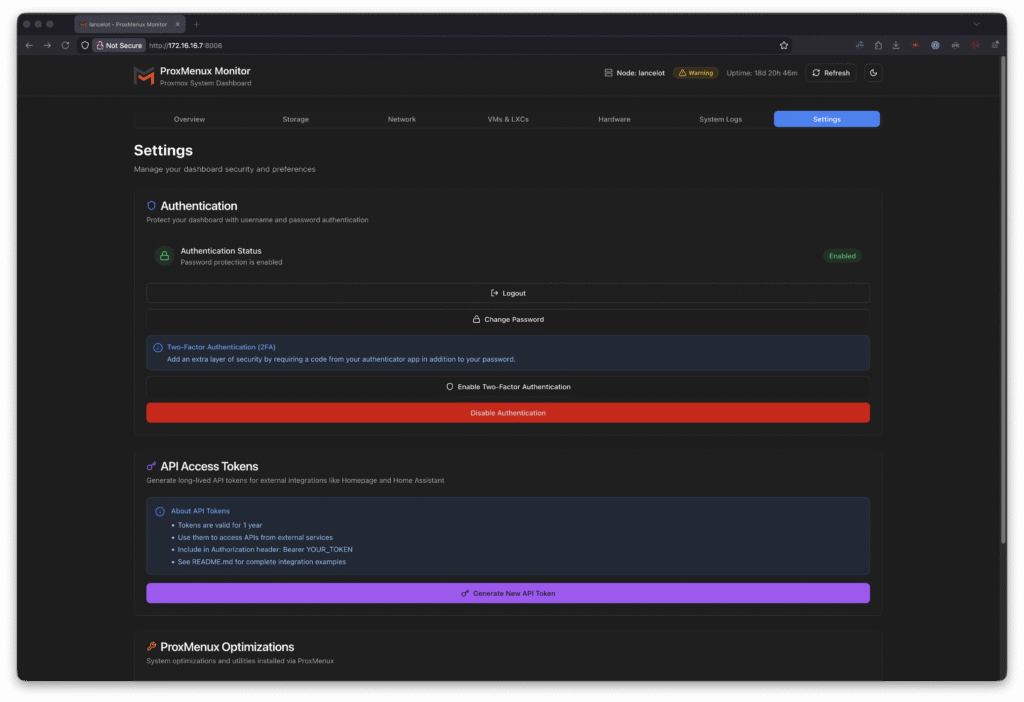Image resolution: width=1024 pixels, height=702 pixels.
Task: Click the Change Password button
Action: [508, 320]
